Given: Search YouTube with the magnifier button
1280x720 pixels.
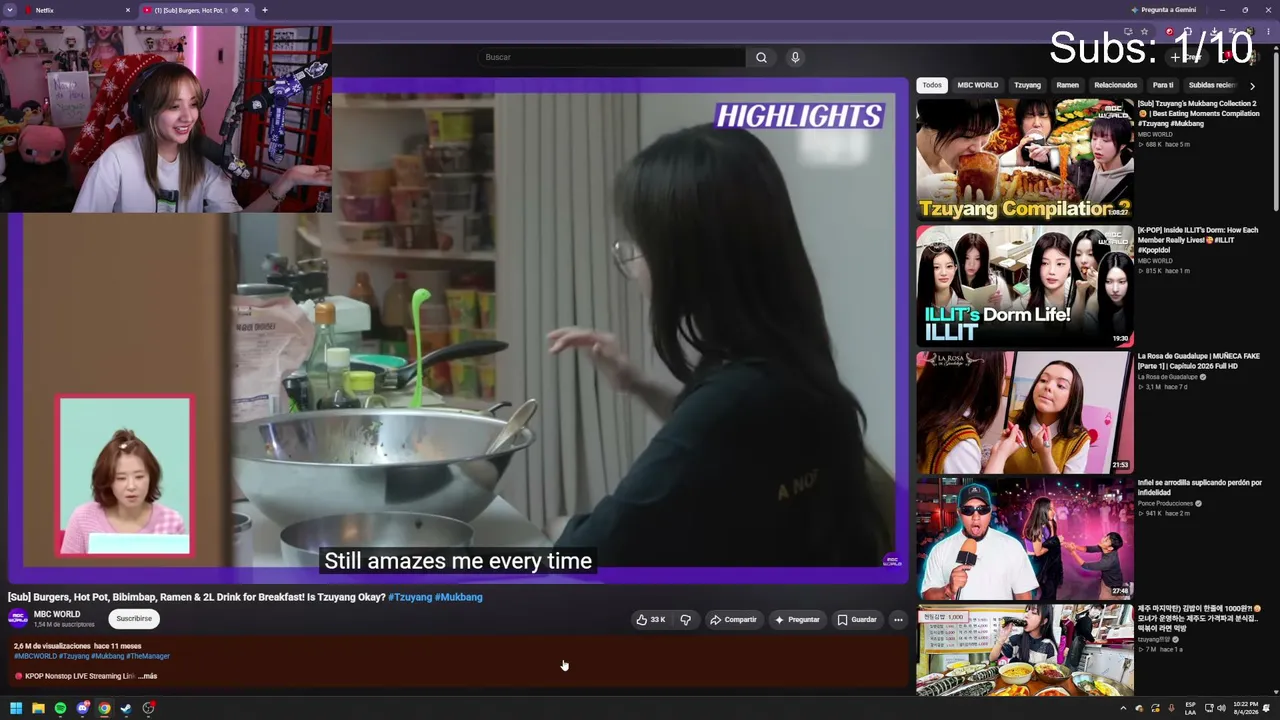Looking at the screenshot, I should pos(761,58).
